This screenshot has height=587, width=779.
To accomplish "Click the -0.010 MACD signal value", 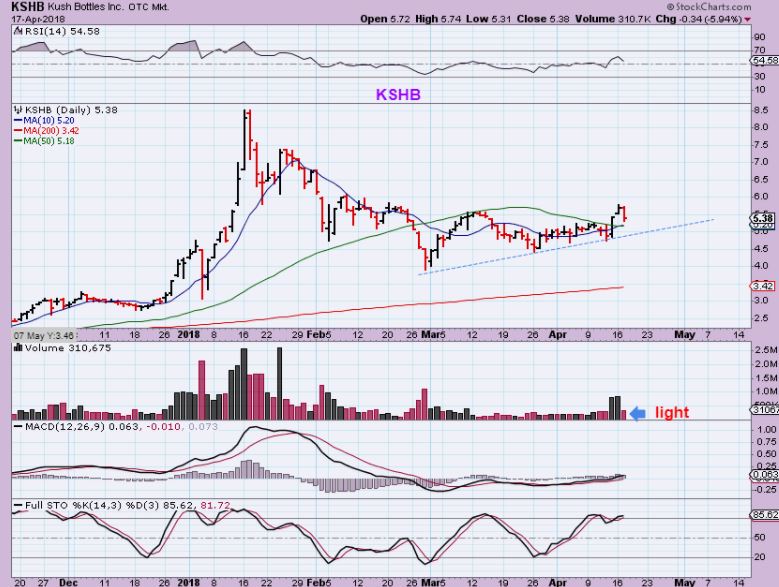I will [163, 427].
